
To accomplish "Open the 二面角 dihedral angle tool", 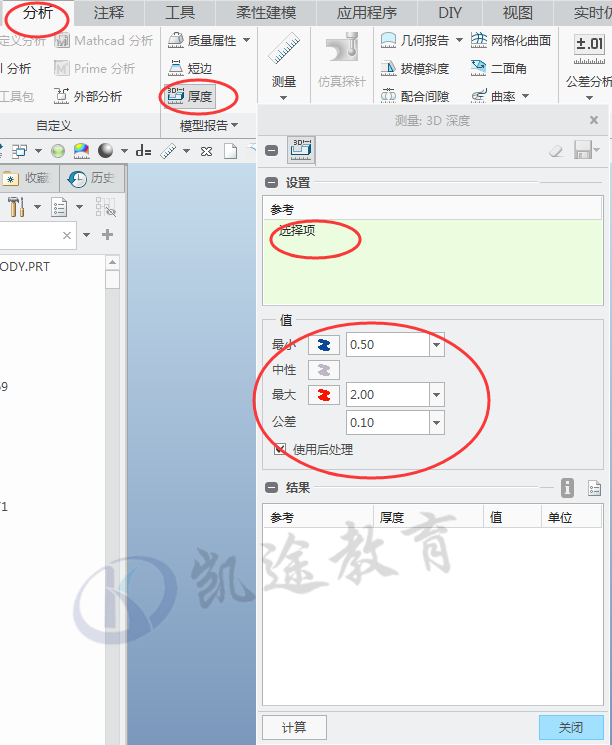I will click(498, 68).
